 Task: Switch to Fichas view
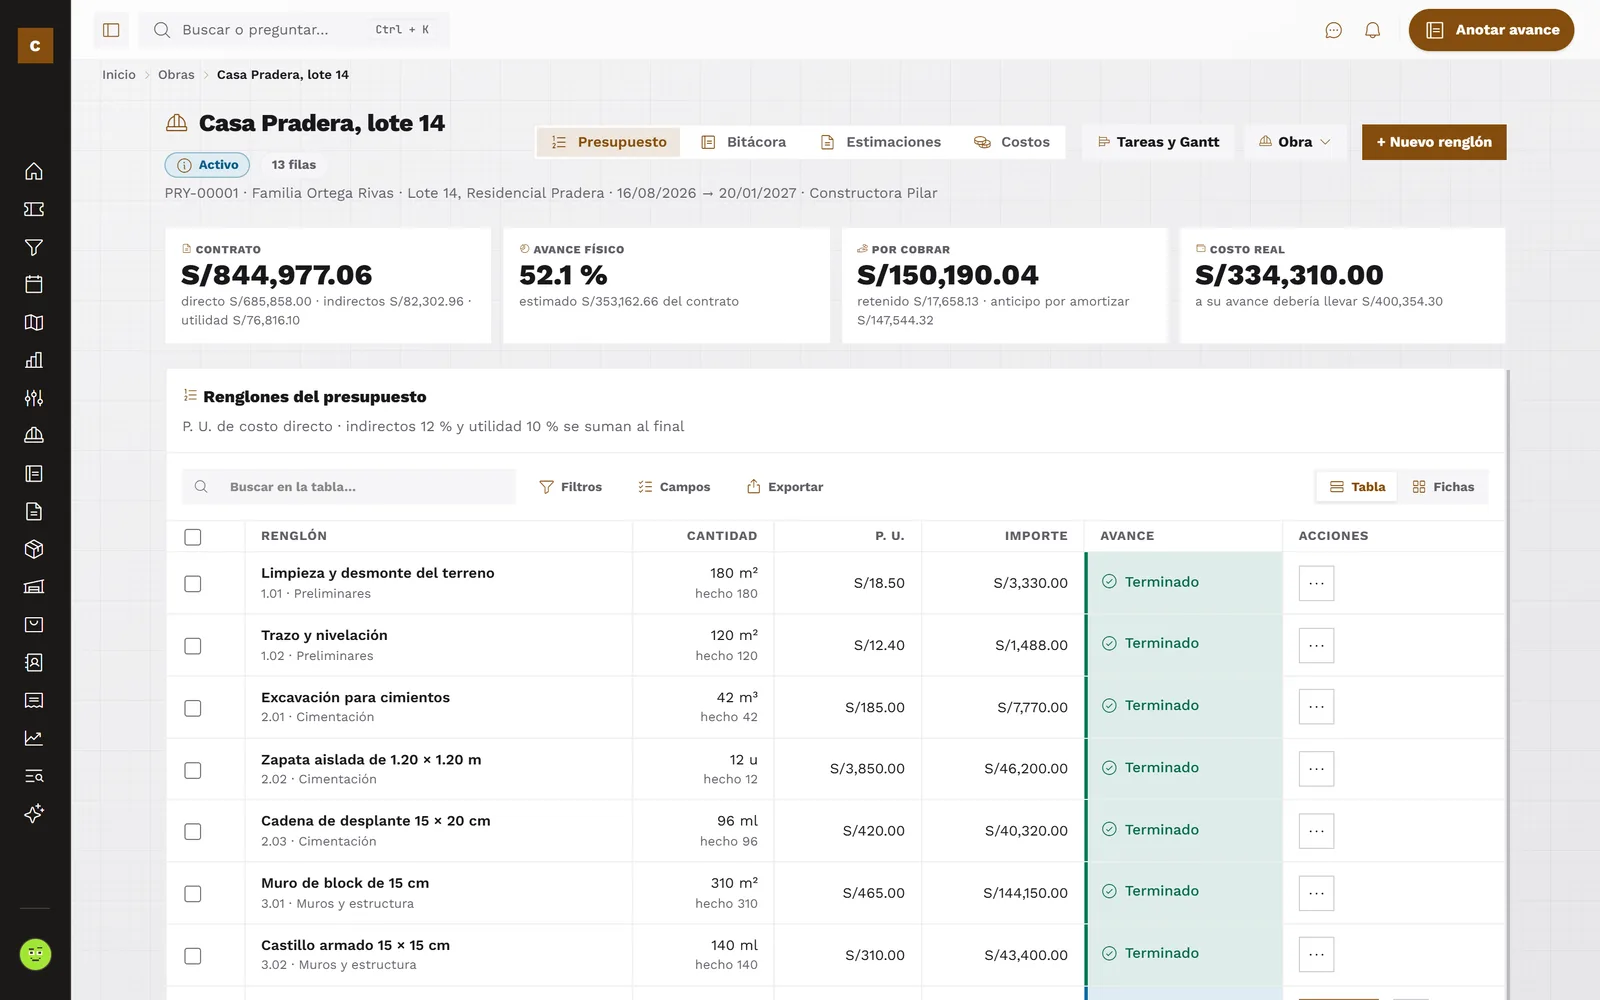point(1443,487)
